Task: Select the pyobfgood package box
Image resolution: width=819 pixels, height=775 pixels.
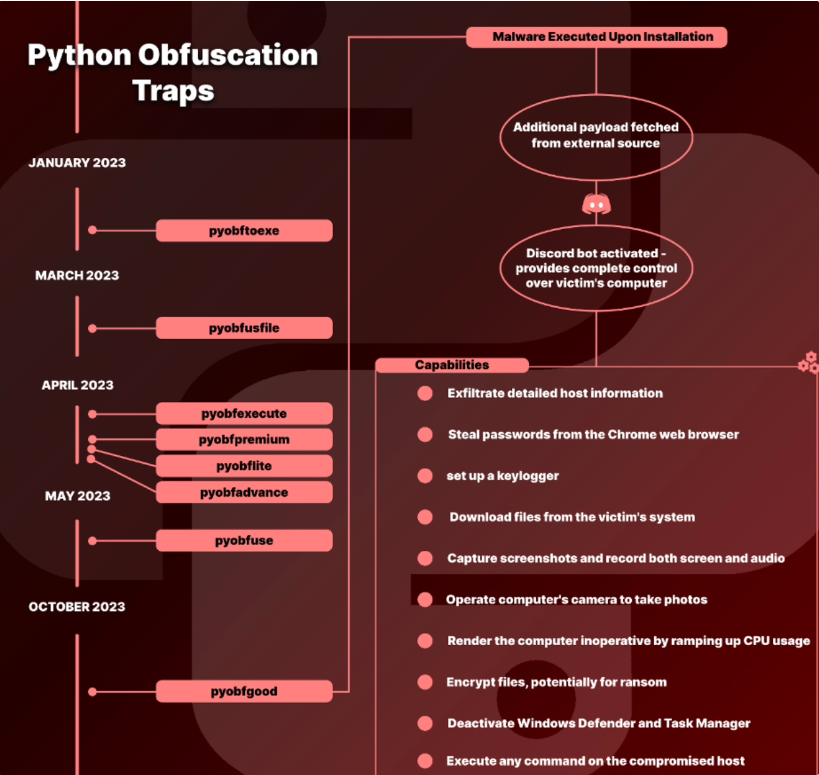Action: (x=244, y=691)
